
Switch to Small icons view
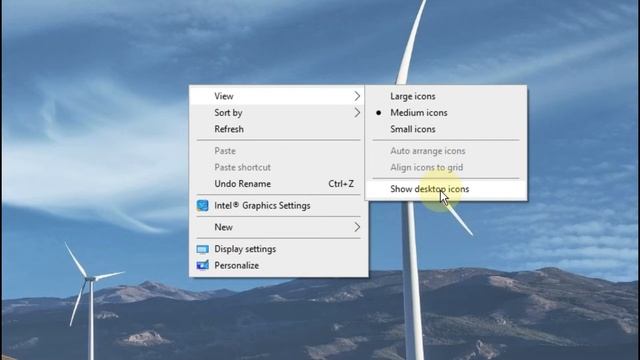tap(446, 129)
